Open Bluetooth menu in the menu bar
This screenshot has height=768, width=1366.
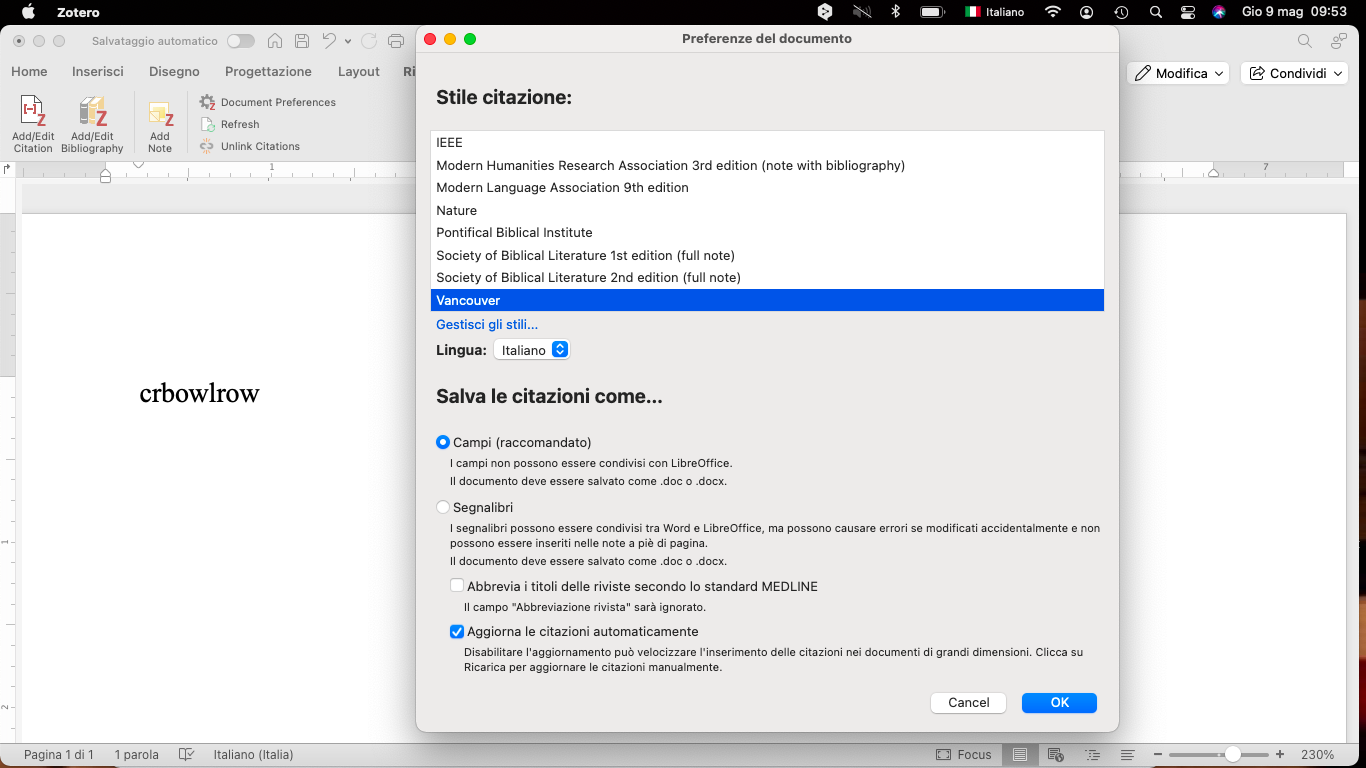click(x=896, y=12)
